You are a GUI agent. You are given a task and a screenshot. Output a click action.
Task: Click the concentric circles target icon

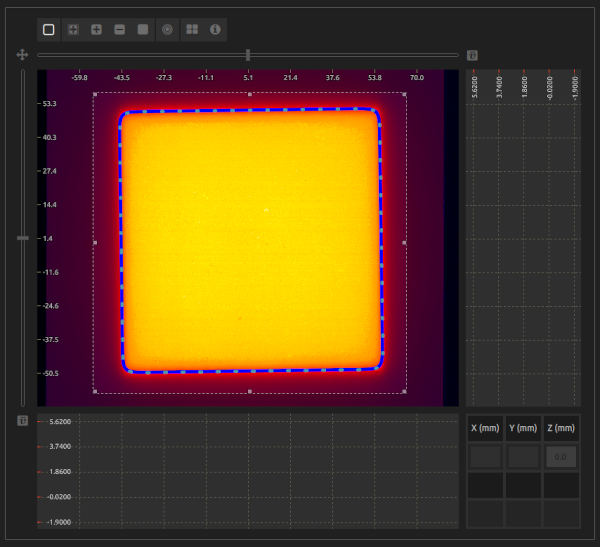pyautogui.click(x=167, y=29)
